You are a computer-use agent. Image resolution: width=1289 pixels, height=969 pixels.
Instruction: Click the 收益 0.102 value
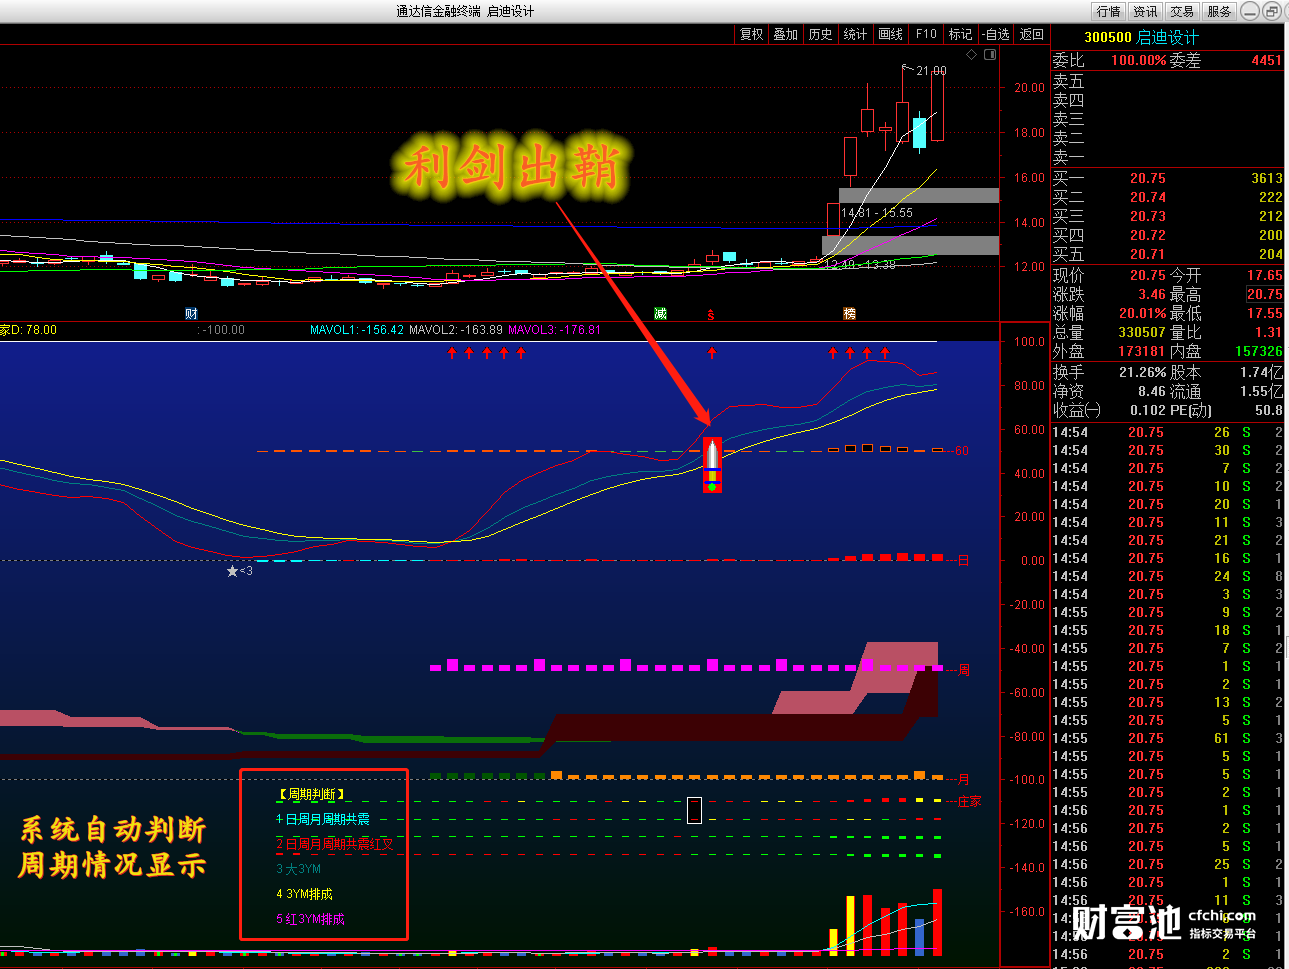pyautogui.click(x=1148, y=410)
